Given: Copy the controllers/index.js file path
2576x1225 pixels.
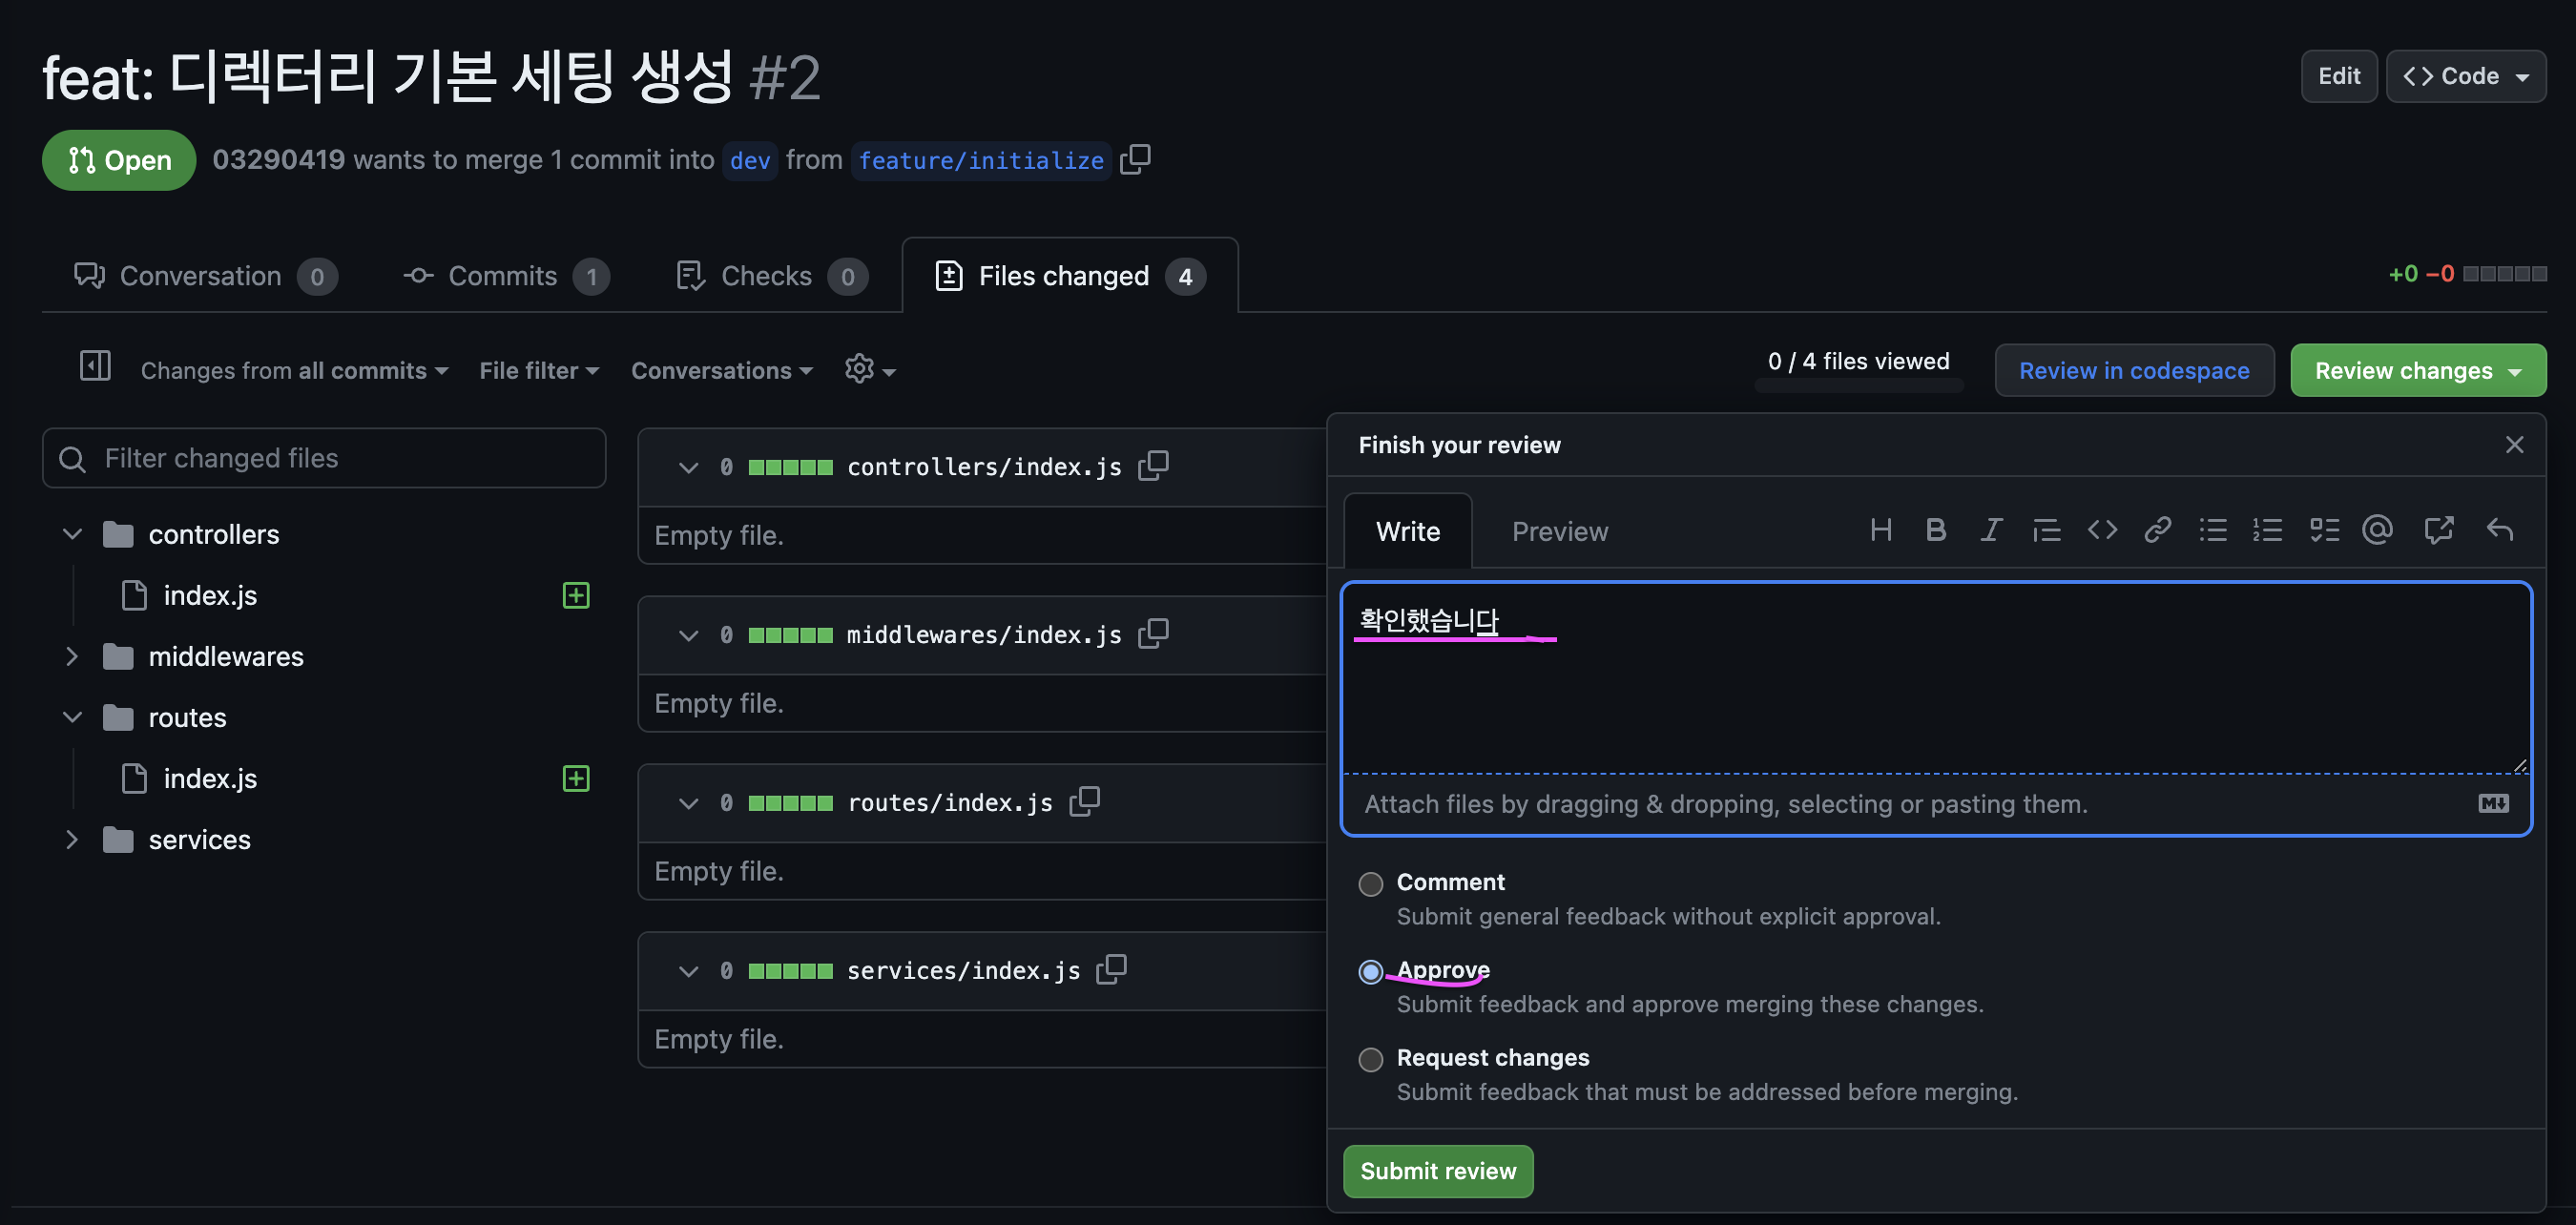Looking at the screenshot, I should pyautogui.click(x=1154, y=465).
